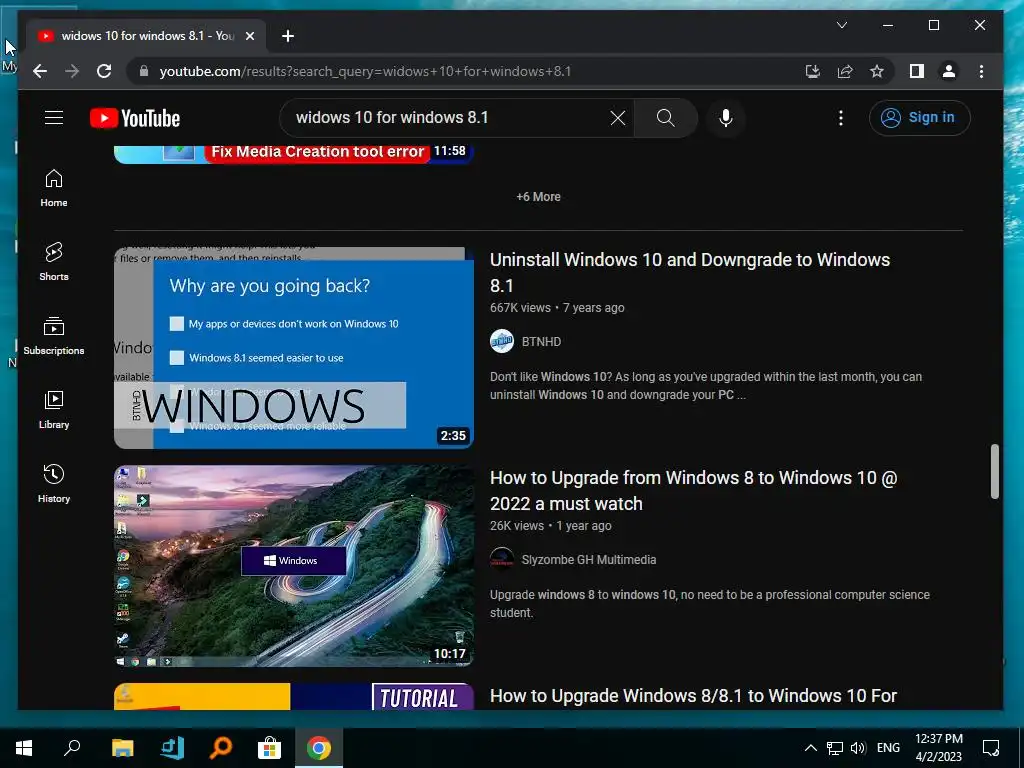The width and height of the screenshot is (1024, 768).
Task: Open Shorts in the sidebar
Action: (54, 262)
